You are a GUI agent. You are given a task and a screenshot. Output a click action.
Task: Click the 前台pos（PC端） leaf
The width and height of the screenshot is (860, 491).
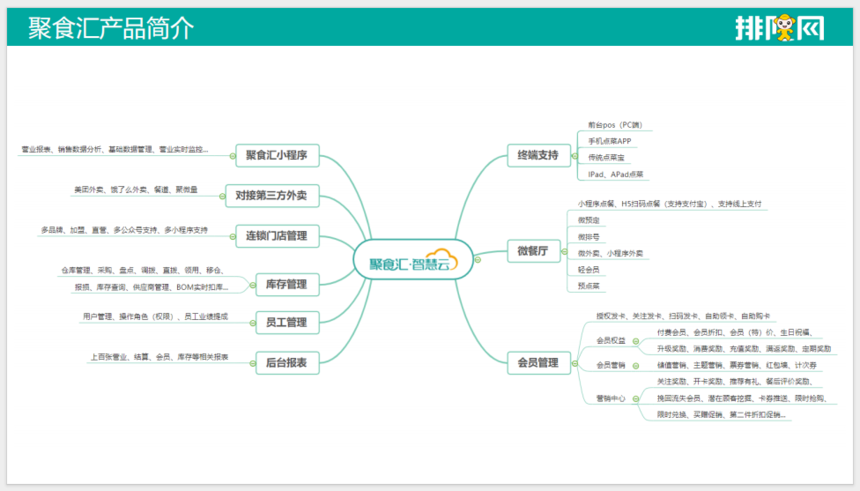click(615, 125)
